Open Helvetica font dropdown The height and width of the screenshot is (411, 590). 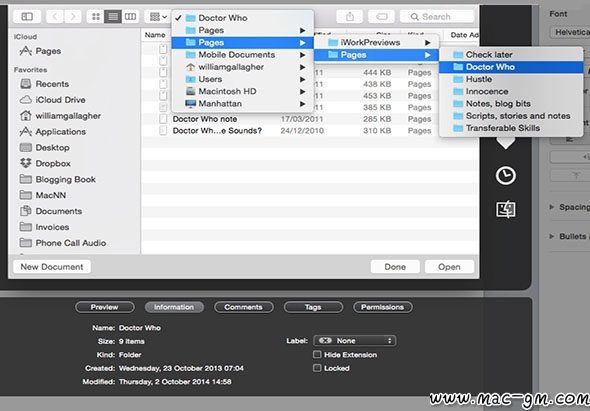pyautogui.click(x=570, y=32)
